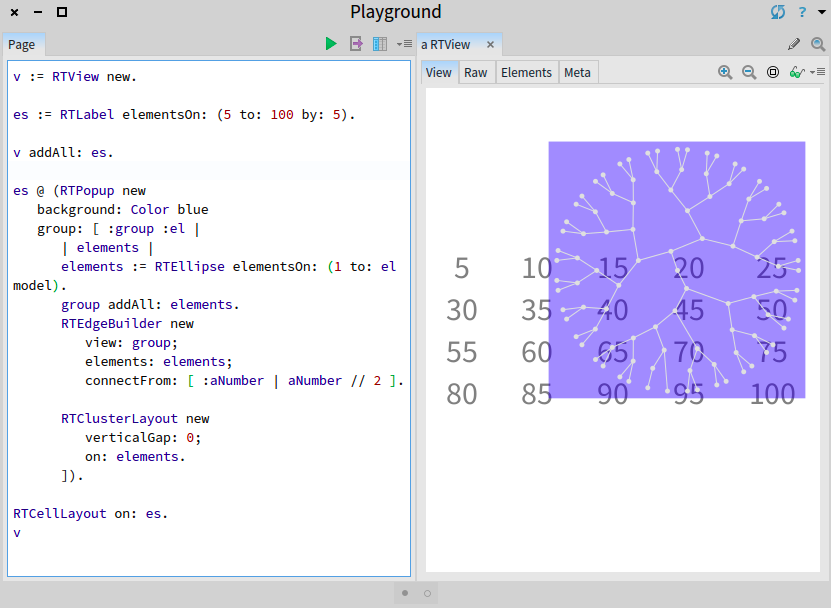The width and height of the screenshot is (831, 608).
Task: Open the bindings table icon
Action: coord(380,44)
